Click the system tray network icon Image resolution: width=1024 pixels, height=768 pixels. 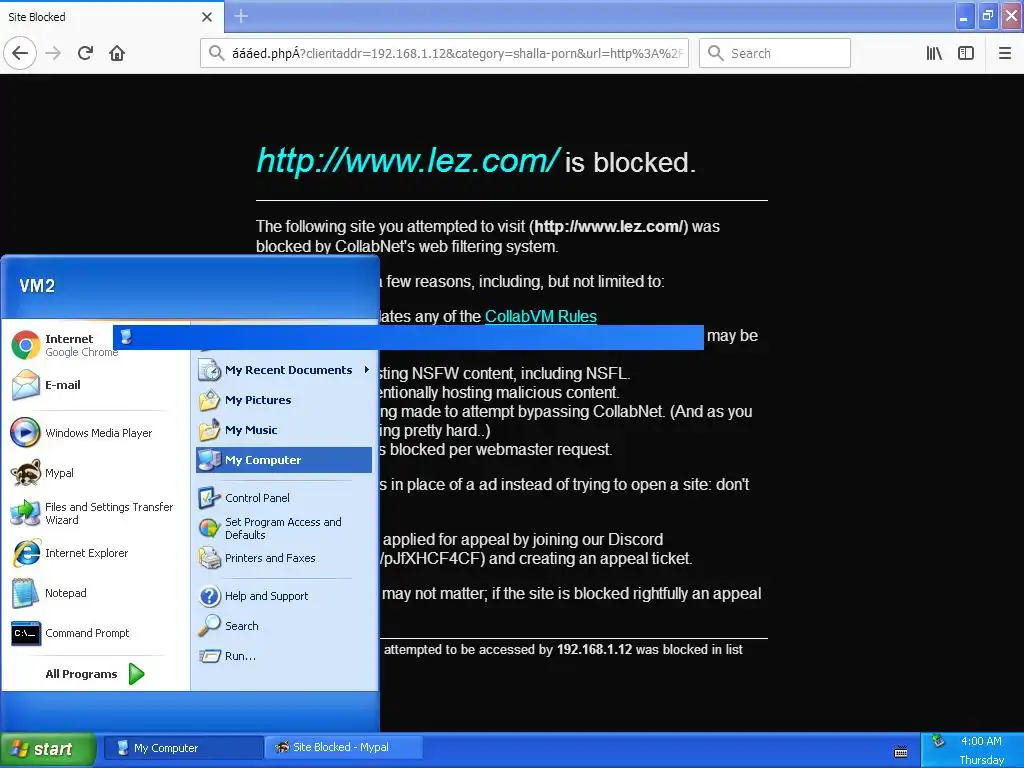(x=938, y=741)
